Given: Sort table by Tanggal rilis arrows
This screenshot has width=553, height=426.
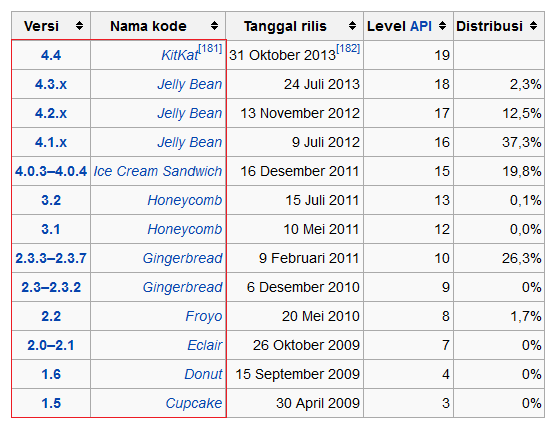Looking at the screenshot, I should pyautogui.click(x=352, y=26).
